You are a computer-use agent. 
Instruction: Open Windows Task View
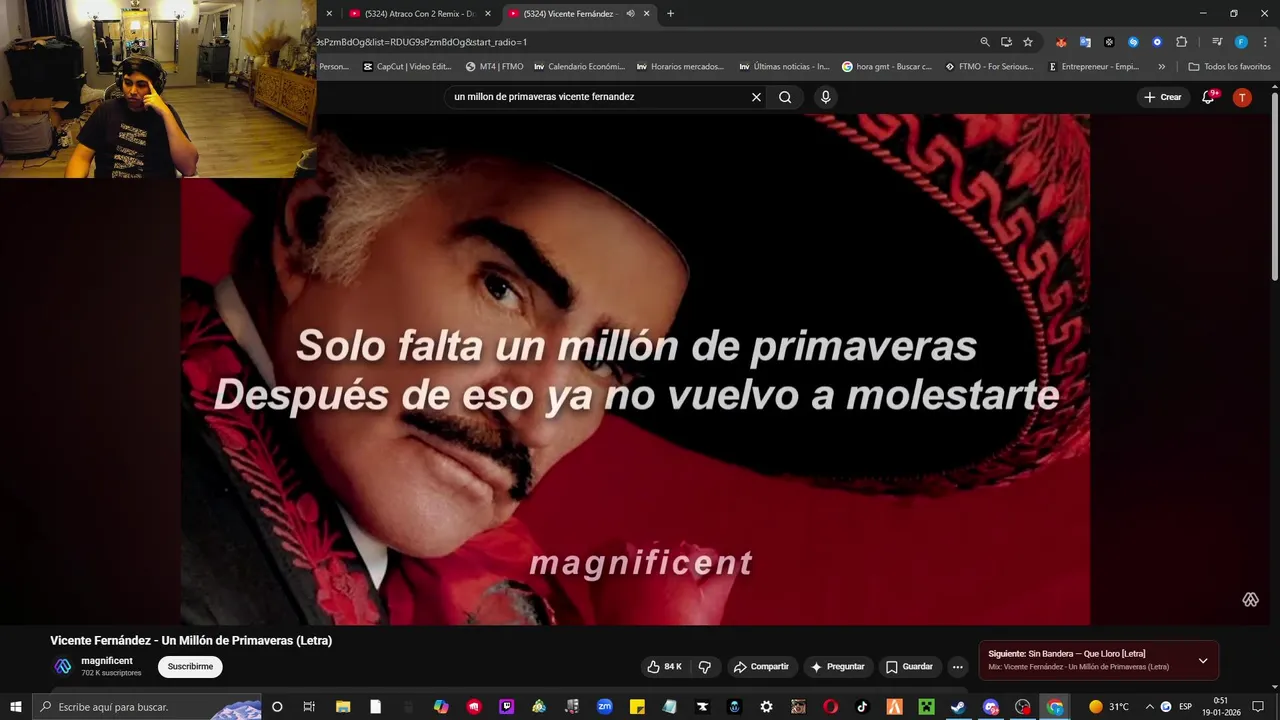[309, 707]
